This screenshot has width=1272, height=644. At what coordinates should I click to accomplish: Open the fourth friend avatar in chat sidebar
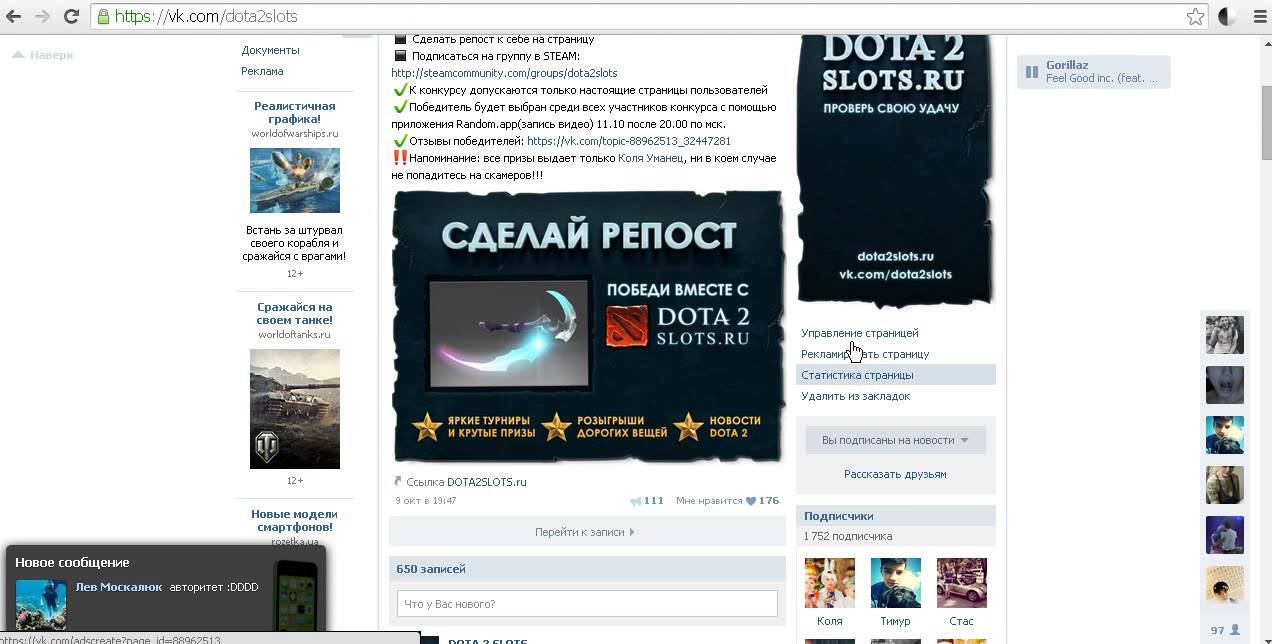[1224, 485]
